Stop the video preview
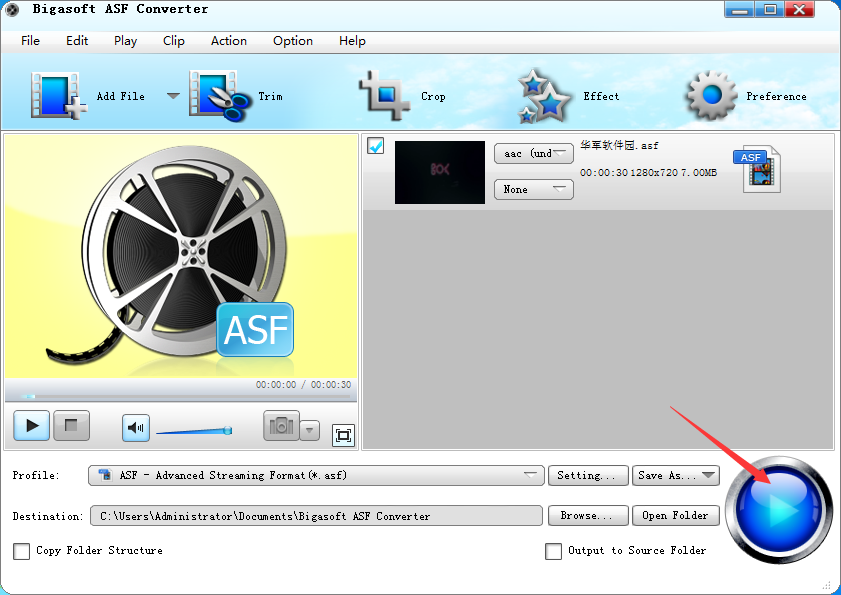841x595 pixels. 71,425
